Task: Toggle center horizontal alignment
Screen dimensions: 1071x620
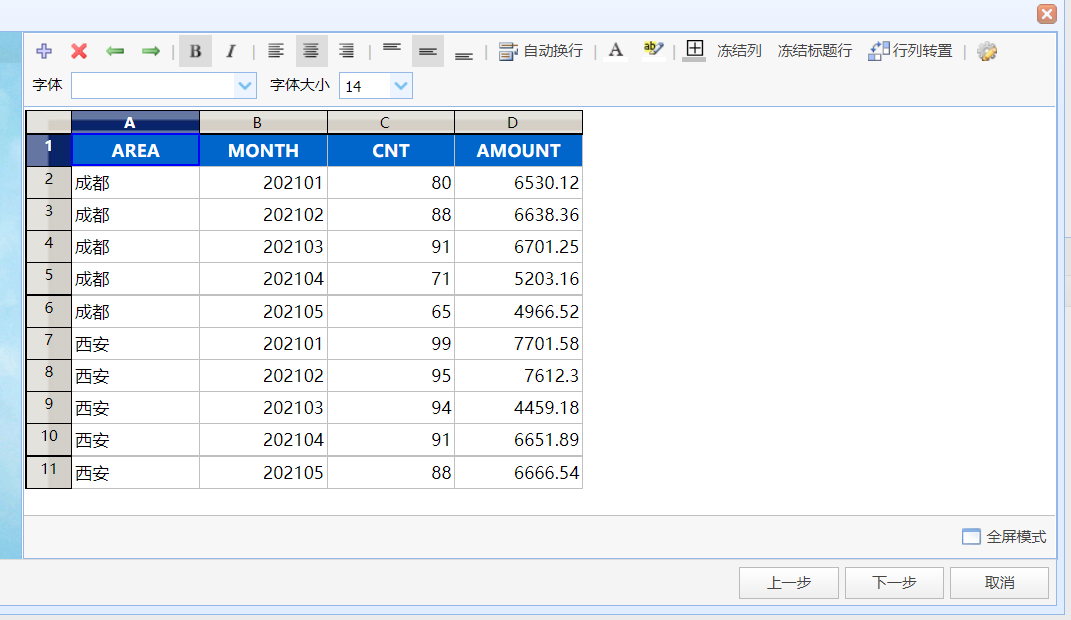Action: 311,51
